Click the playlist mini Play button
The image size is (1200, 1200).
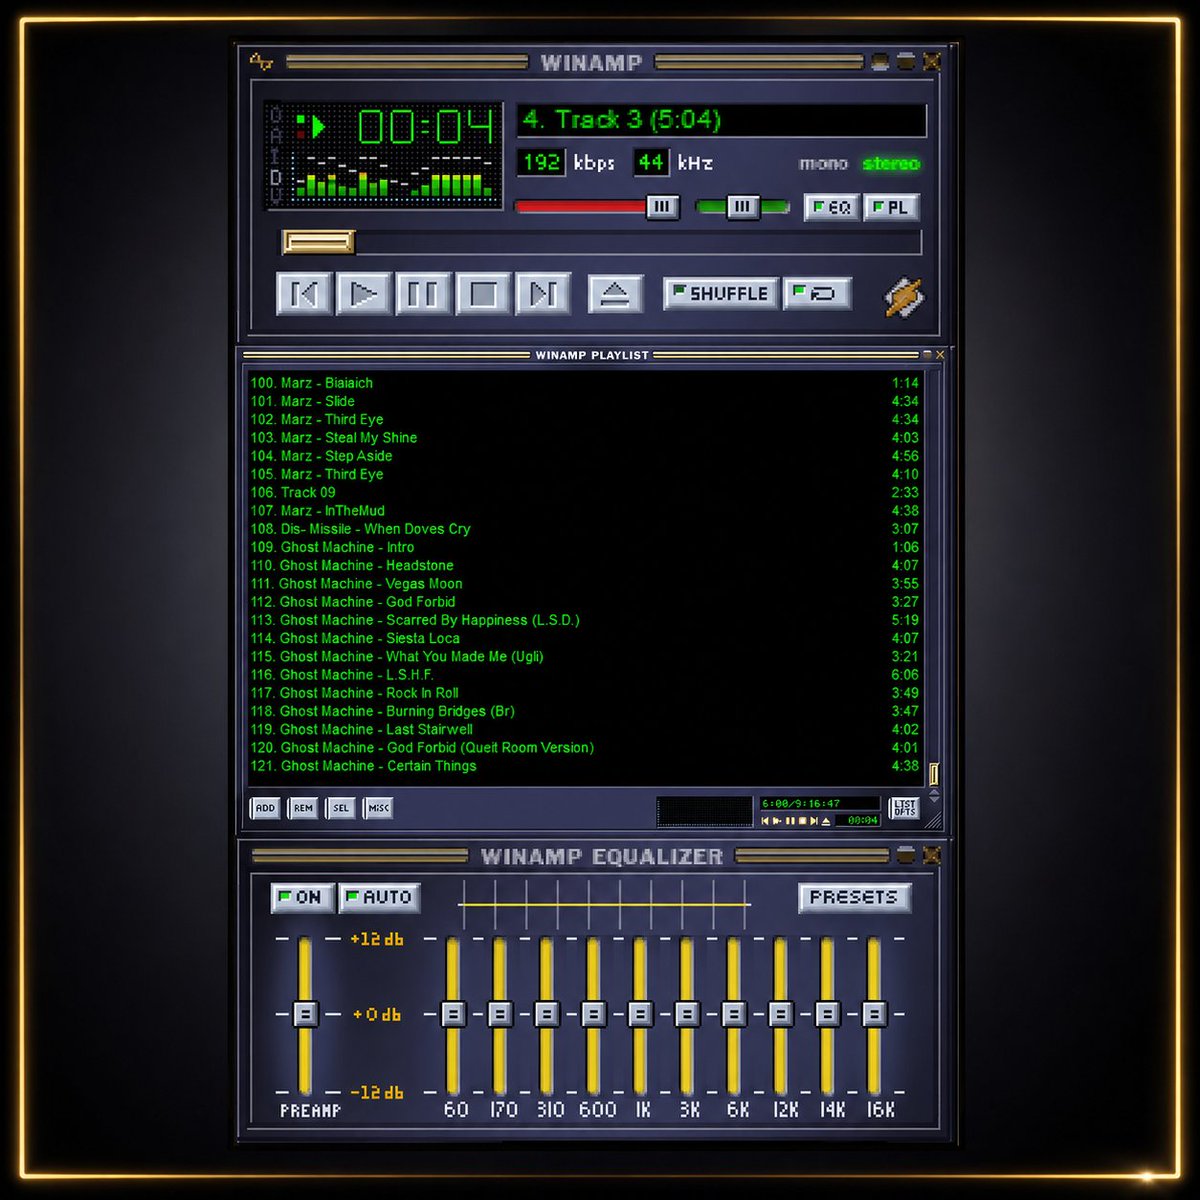point(778,821)
